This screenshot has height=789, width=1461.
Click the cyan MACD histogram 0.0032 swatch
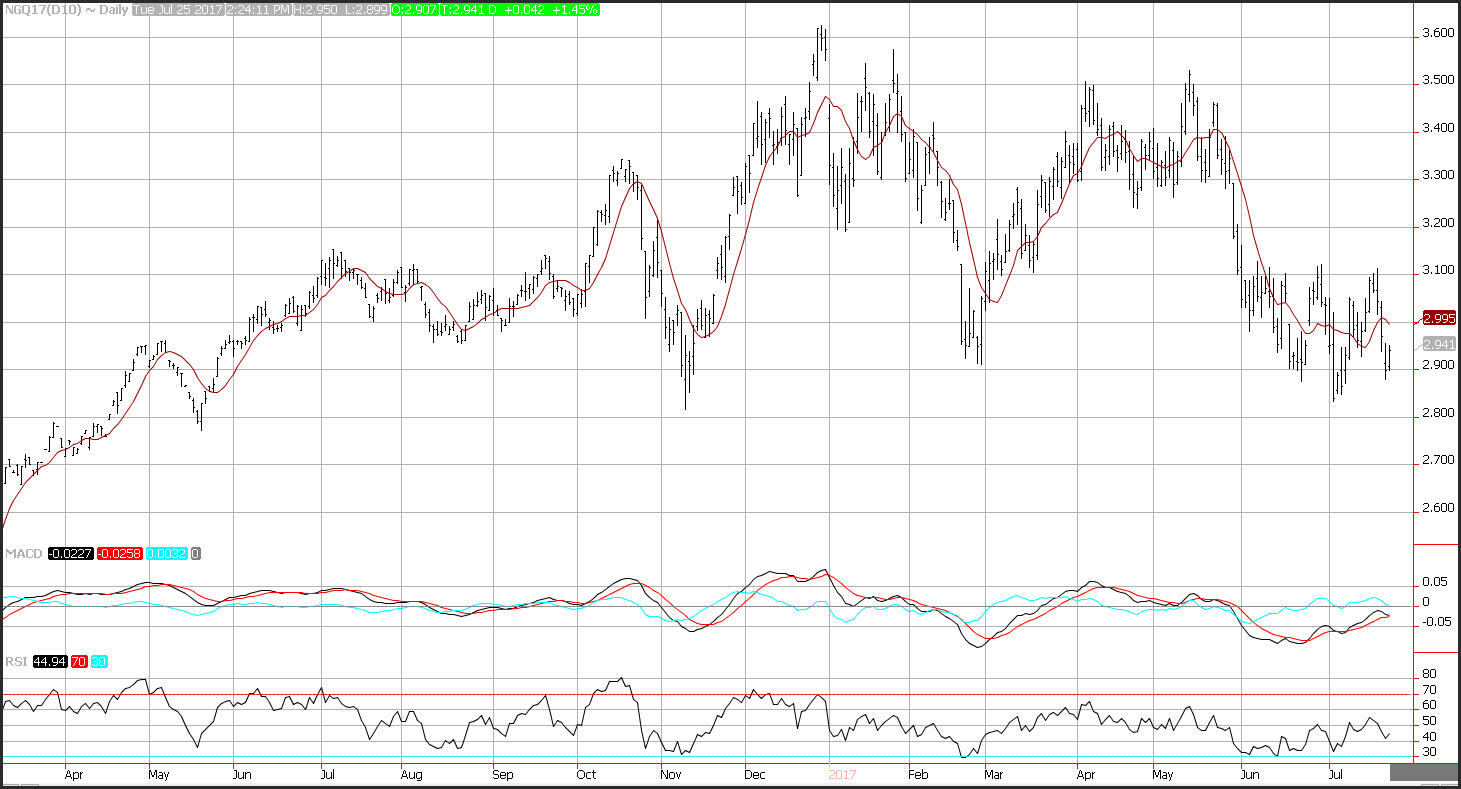(x=167, y=554)
